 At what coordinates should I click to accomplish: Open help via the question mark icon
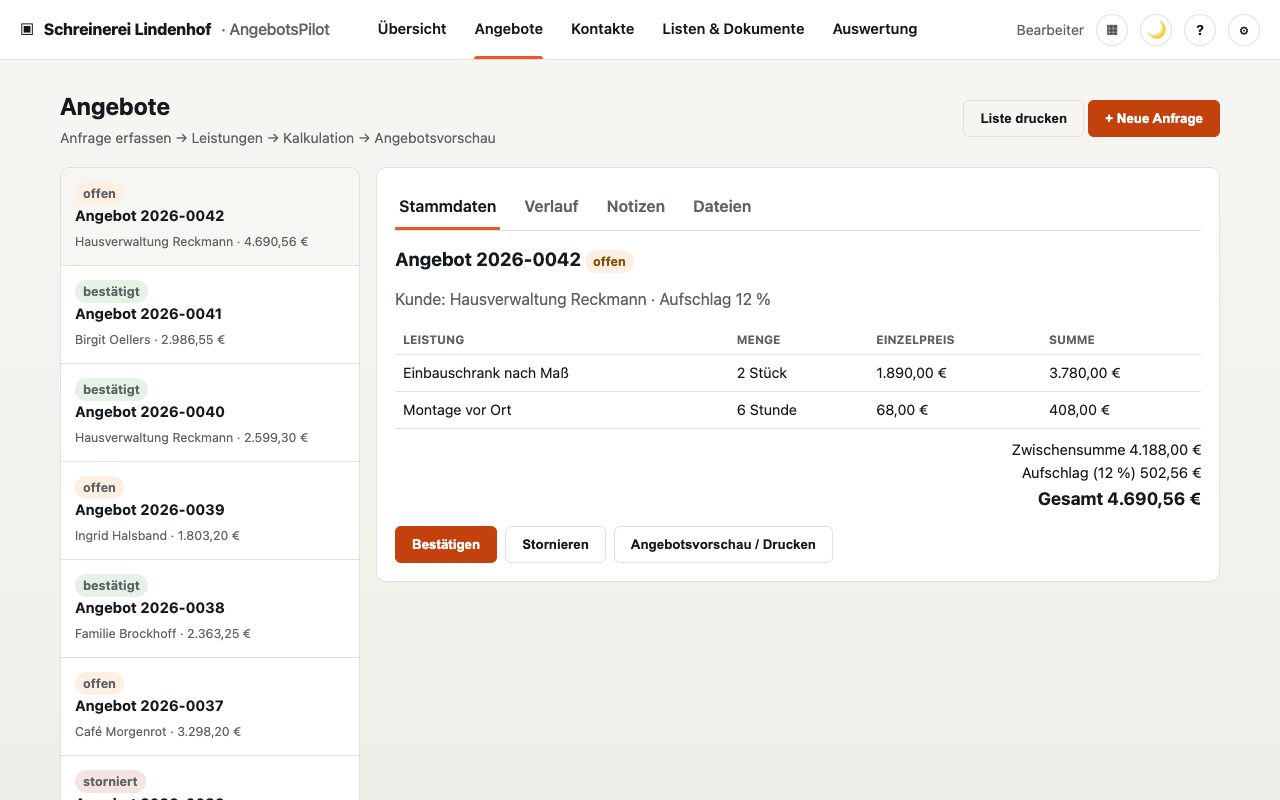1200,30
